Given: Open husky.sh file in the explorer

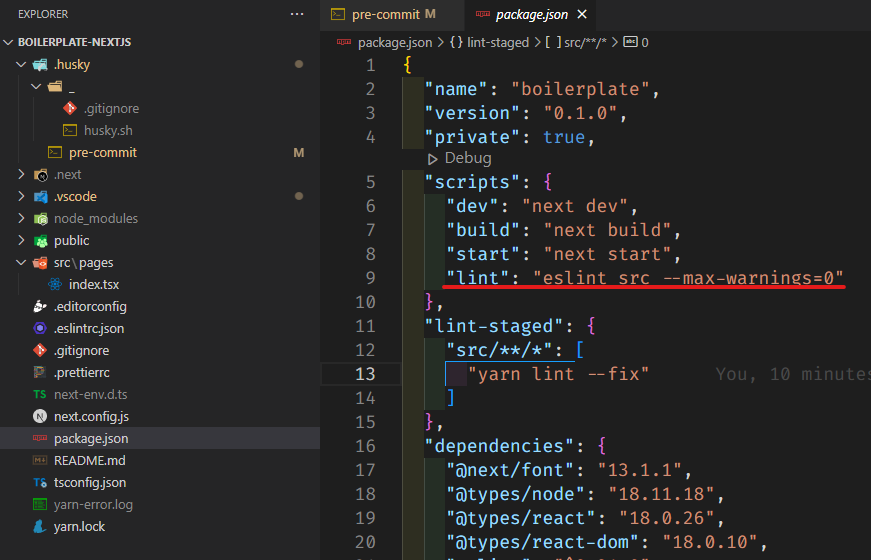Looking at the screenshot, I should coord(108,130).
